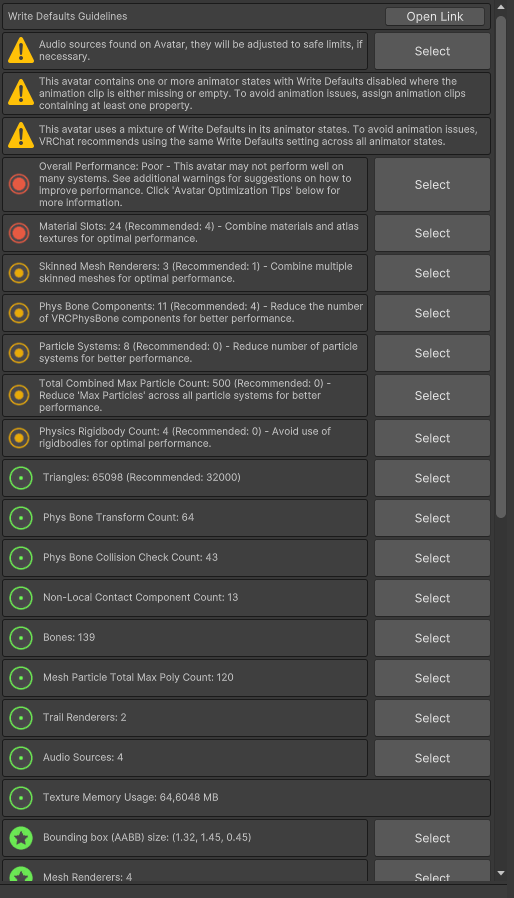This screenshot has height=898, width=514.
Task: Click the orange icon beside Particle Systems: 8
Action: click(x=19, y=353)
